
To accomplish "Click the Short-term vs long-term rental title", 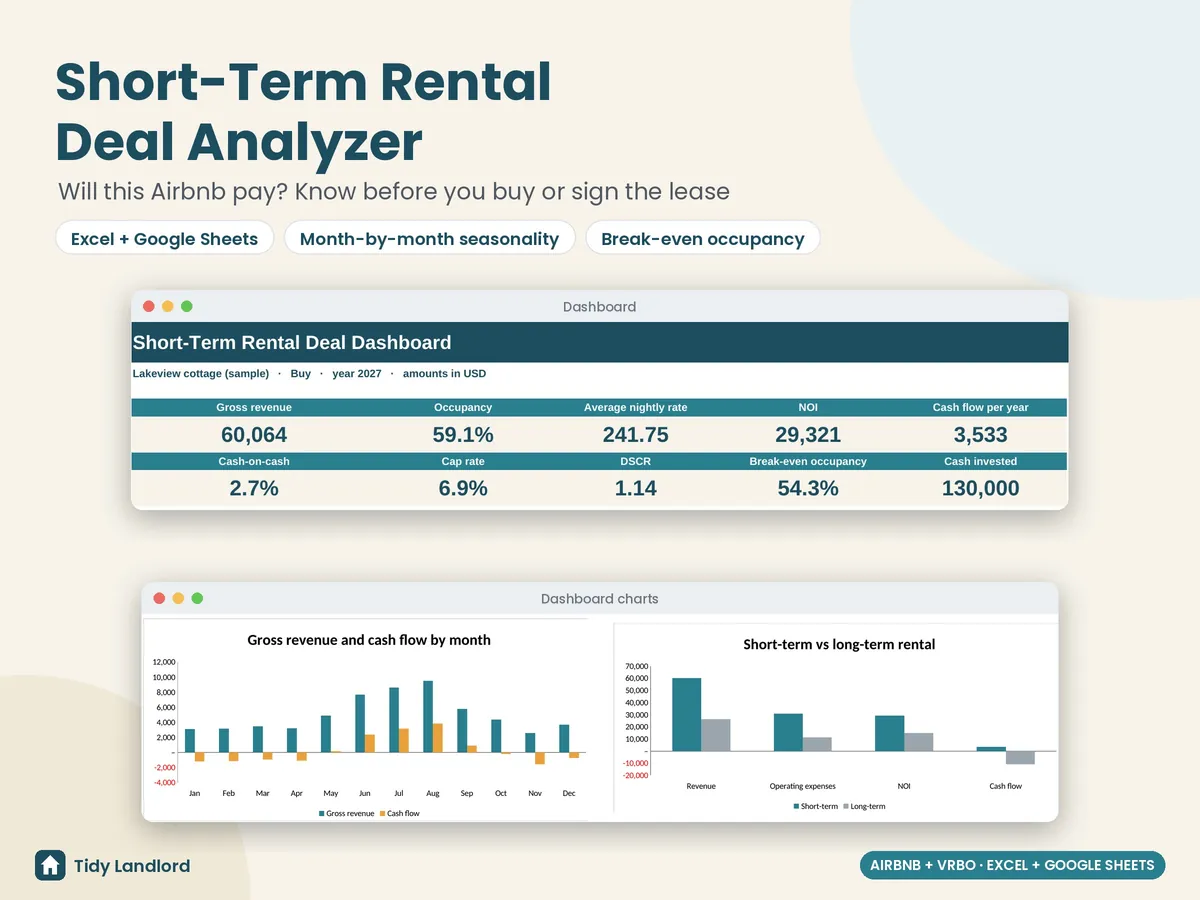I will [x=839, y=645].
